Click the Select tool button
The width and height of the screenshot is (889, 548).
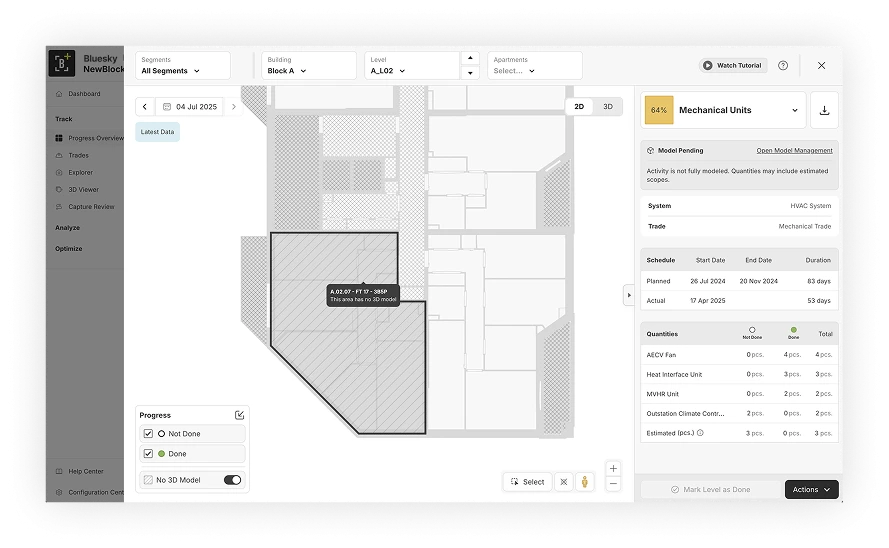(x=527, y=482)
